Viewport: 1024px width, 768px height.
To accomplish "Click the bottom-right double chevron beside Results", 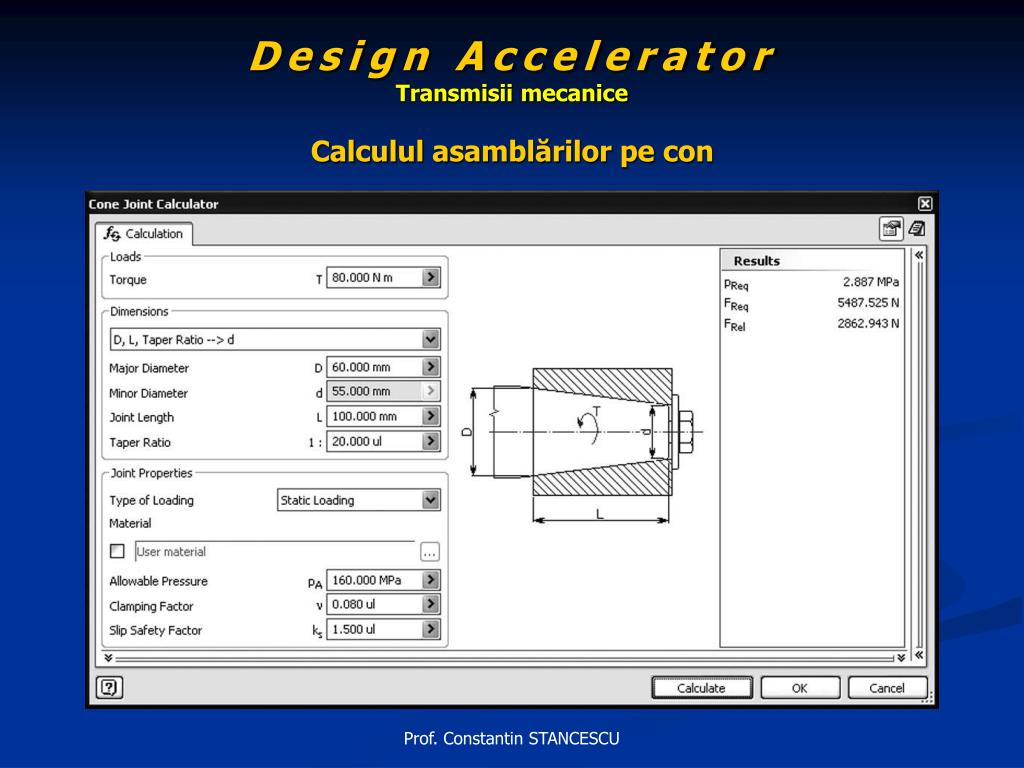I will pos(919,654).
